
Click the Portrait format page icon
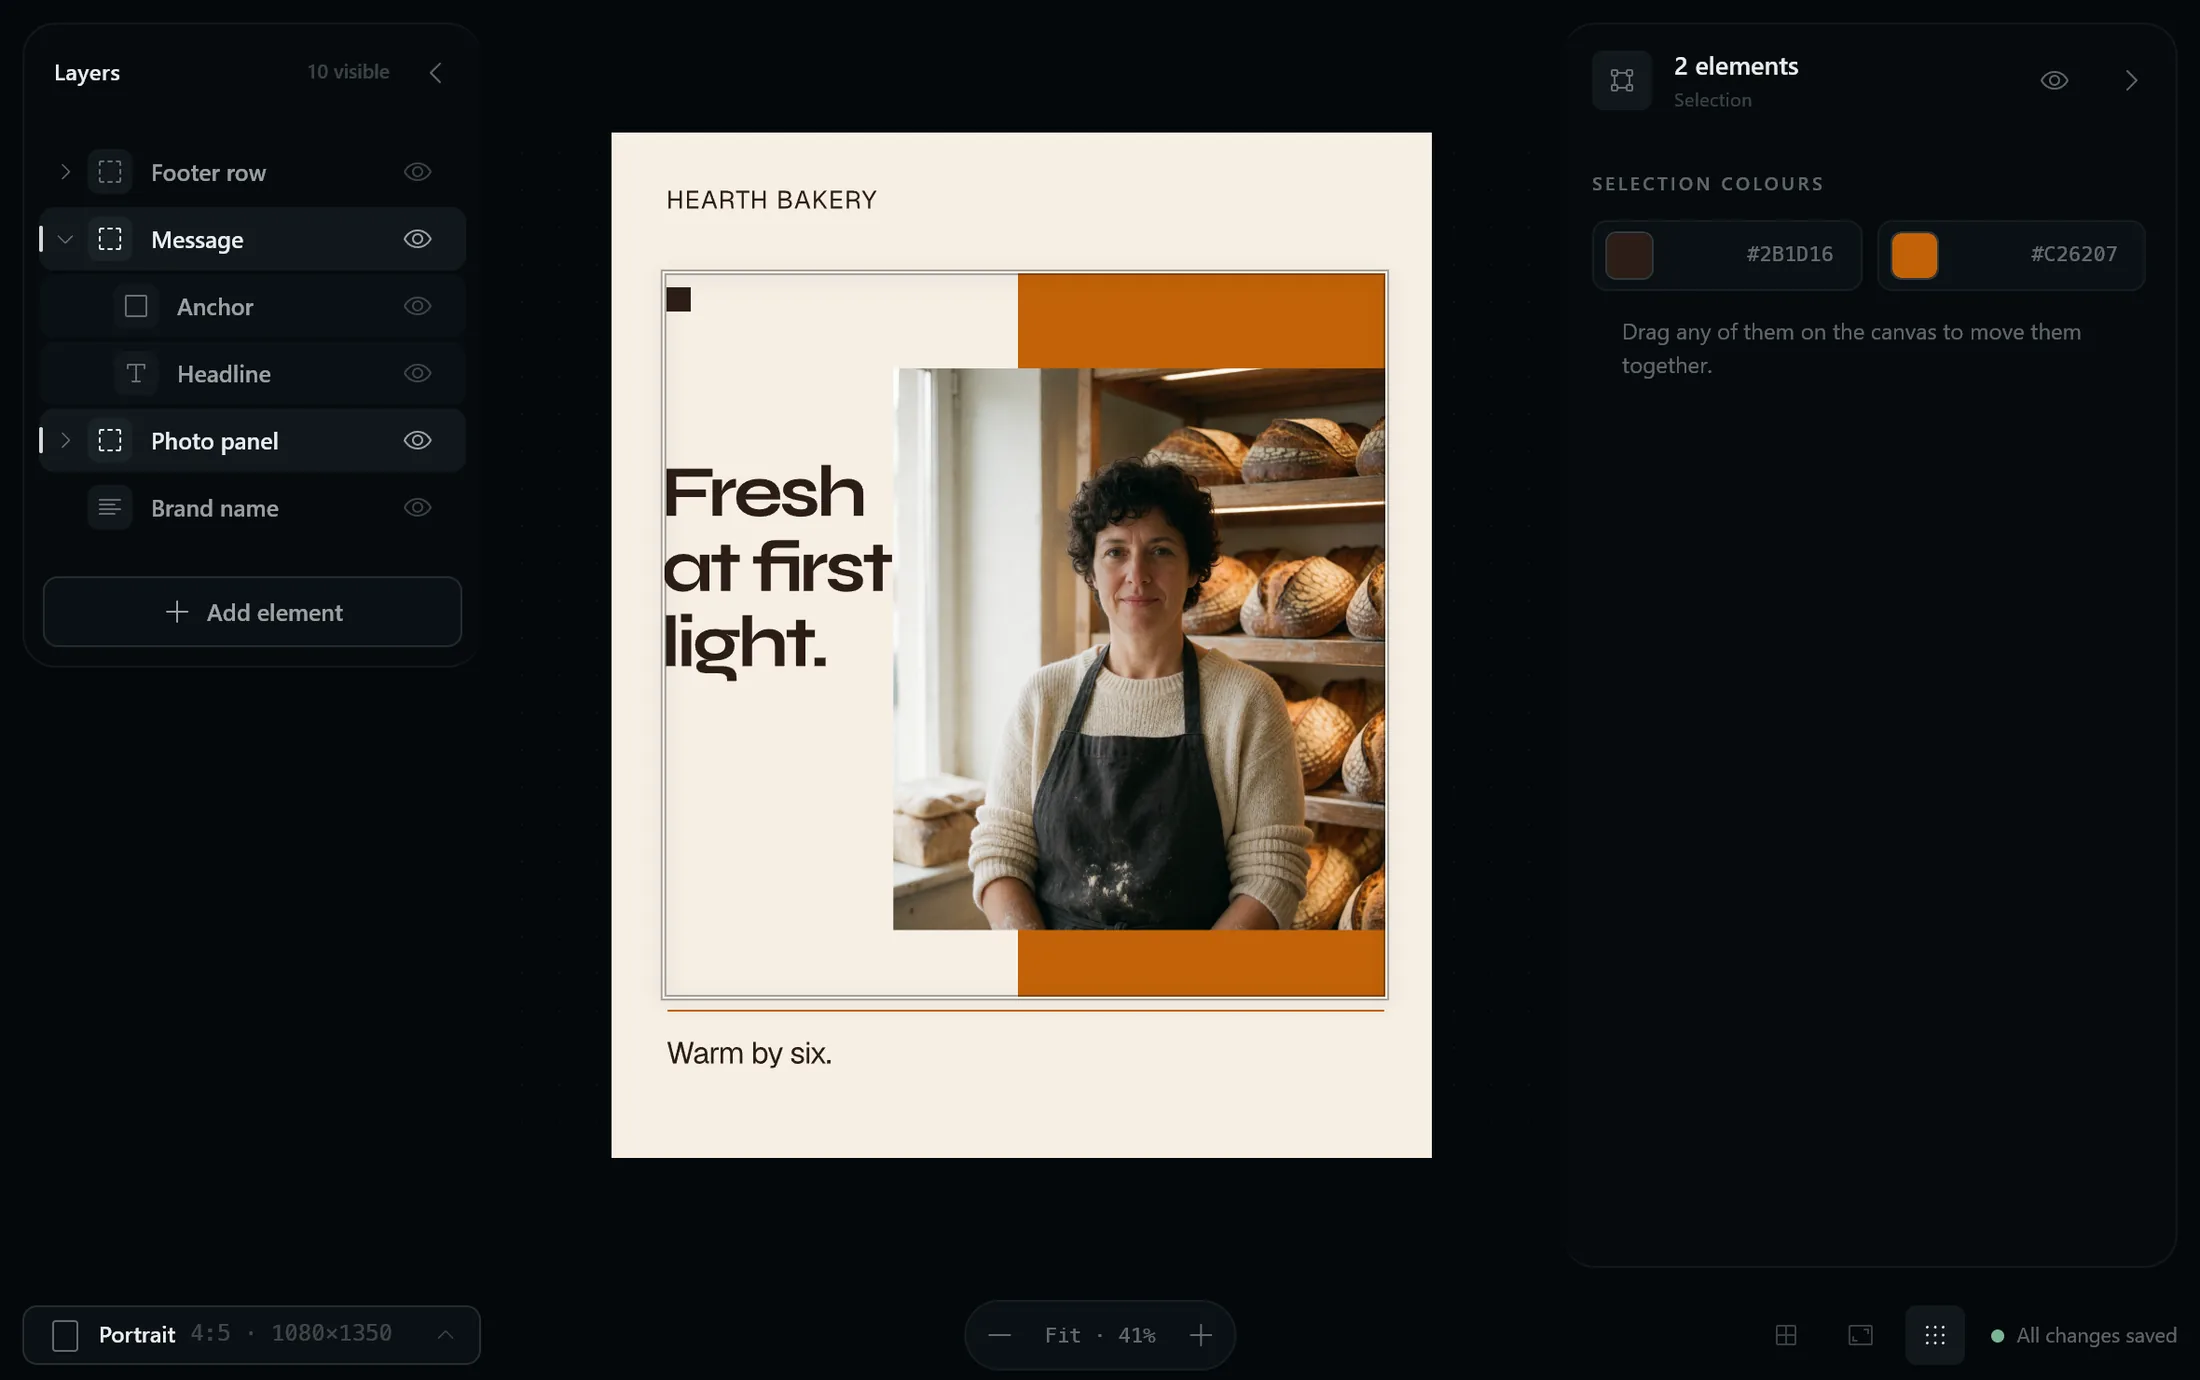point(65,1335)
